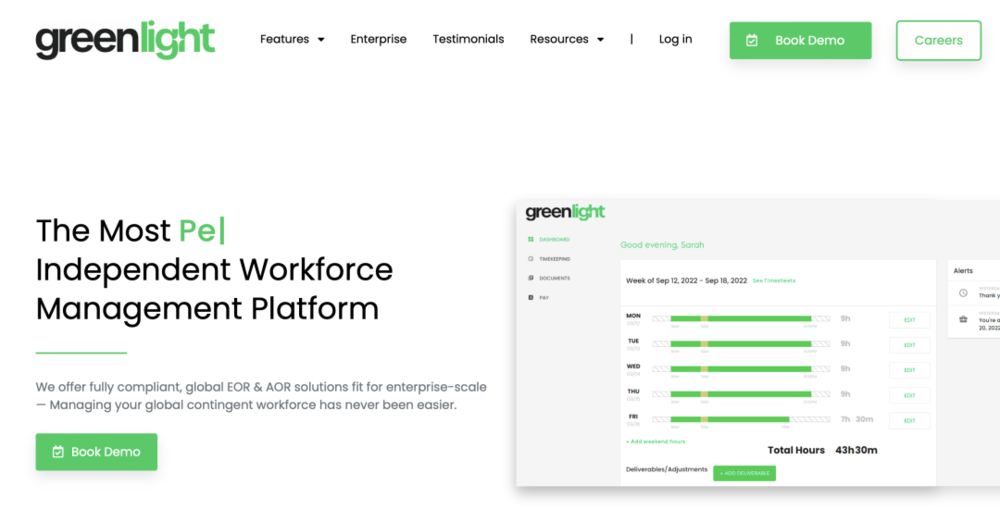Click Edit for Thursday row
The image size is (1000, 510).
909,395
